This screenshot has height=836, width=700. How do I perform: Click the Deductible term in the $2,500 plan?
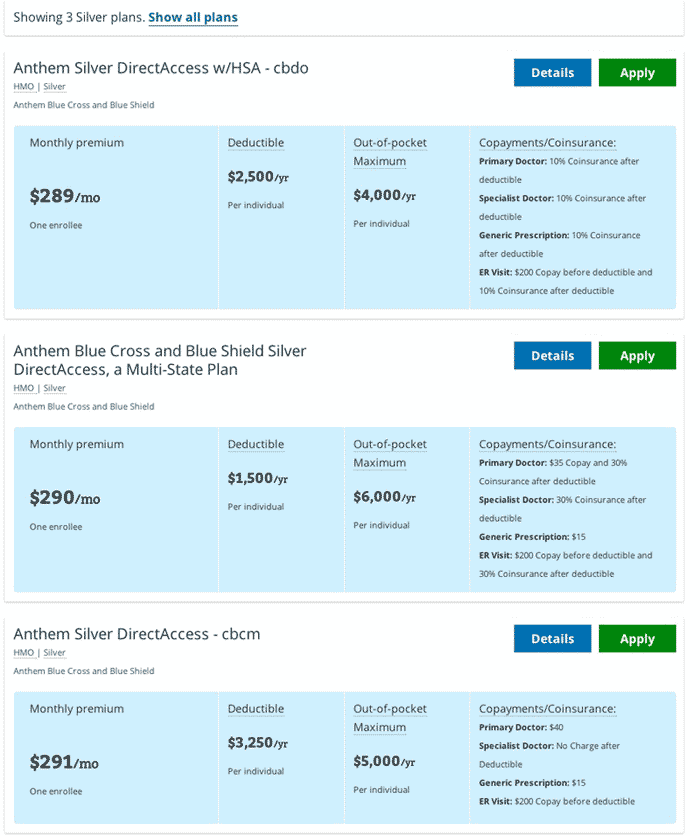click(x=256, y=143)
